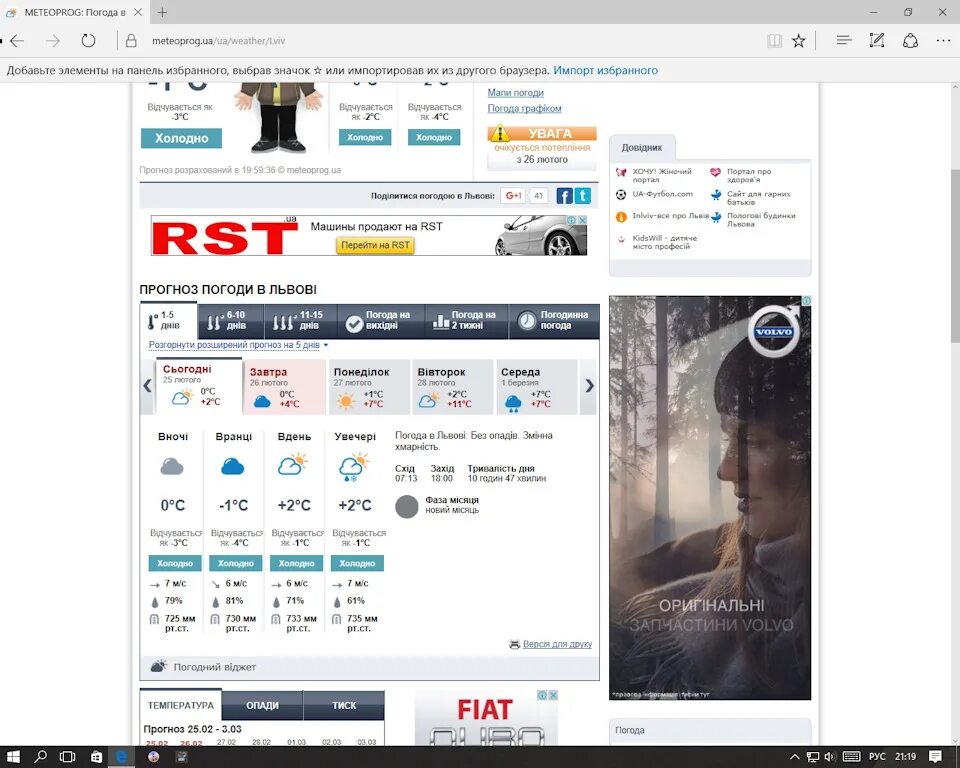Click Импорт избранного link

(x=606, y=70)
